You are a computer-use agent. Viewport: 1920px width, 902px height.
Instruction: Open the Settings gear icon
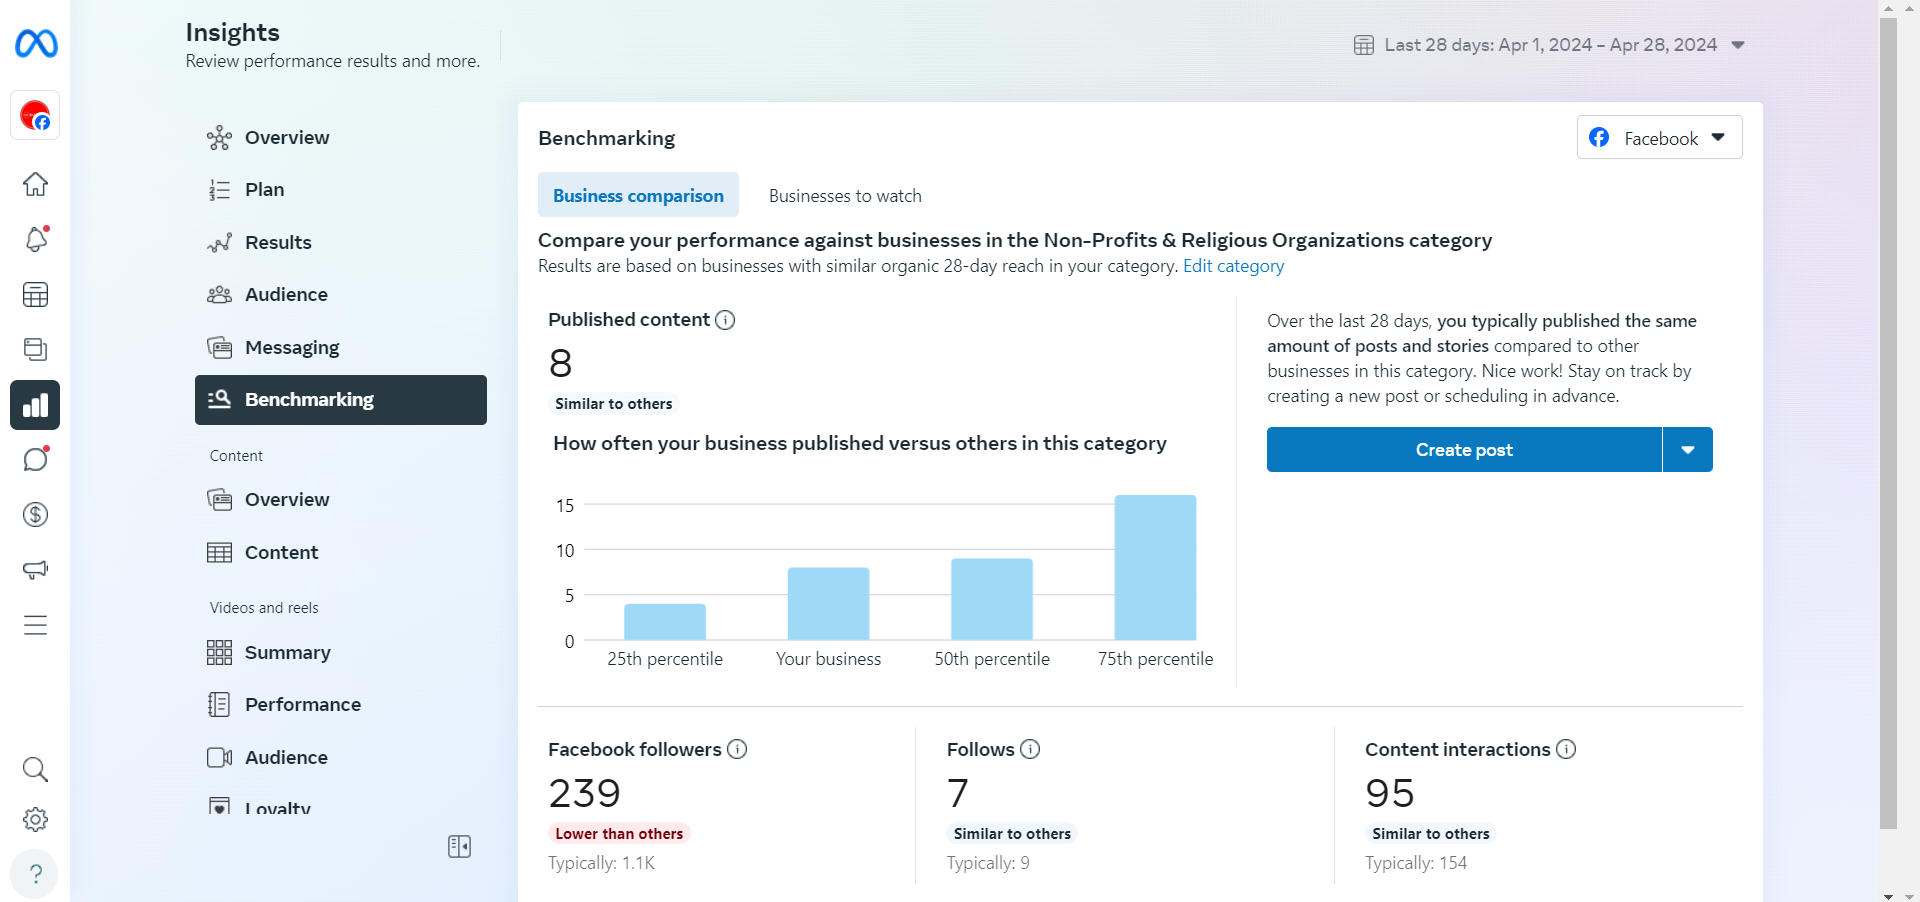[x=35, y=820]
